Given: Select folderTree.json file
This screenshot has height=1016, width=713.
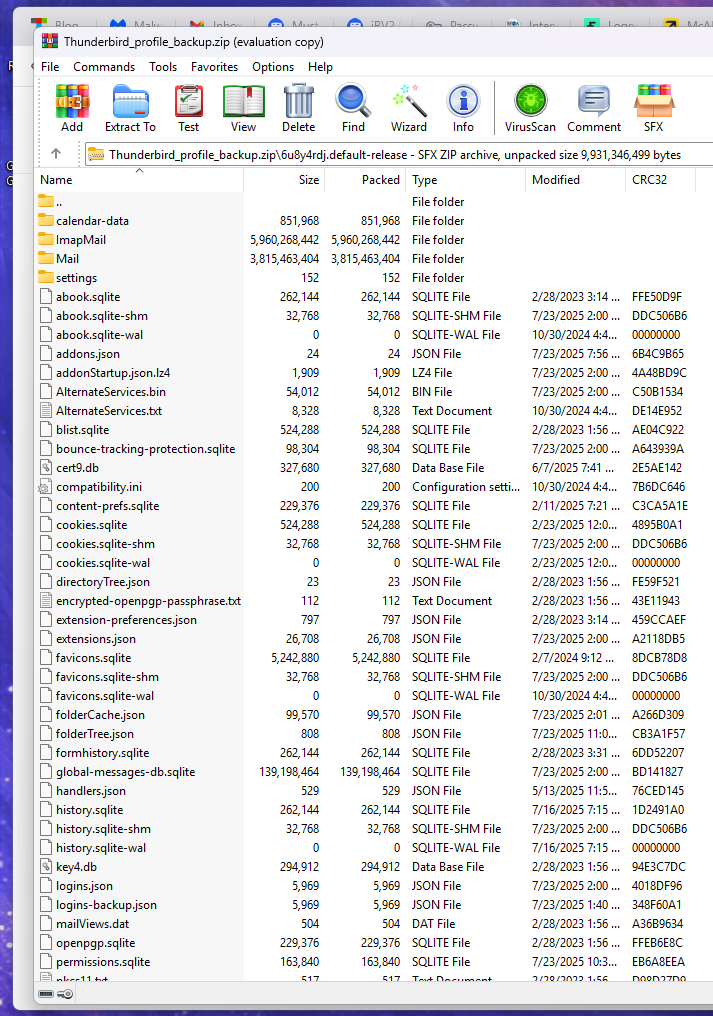Looking at the screenshot, I should pyautogui.click(x=86, y=733).
